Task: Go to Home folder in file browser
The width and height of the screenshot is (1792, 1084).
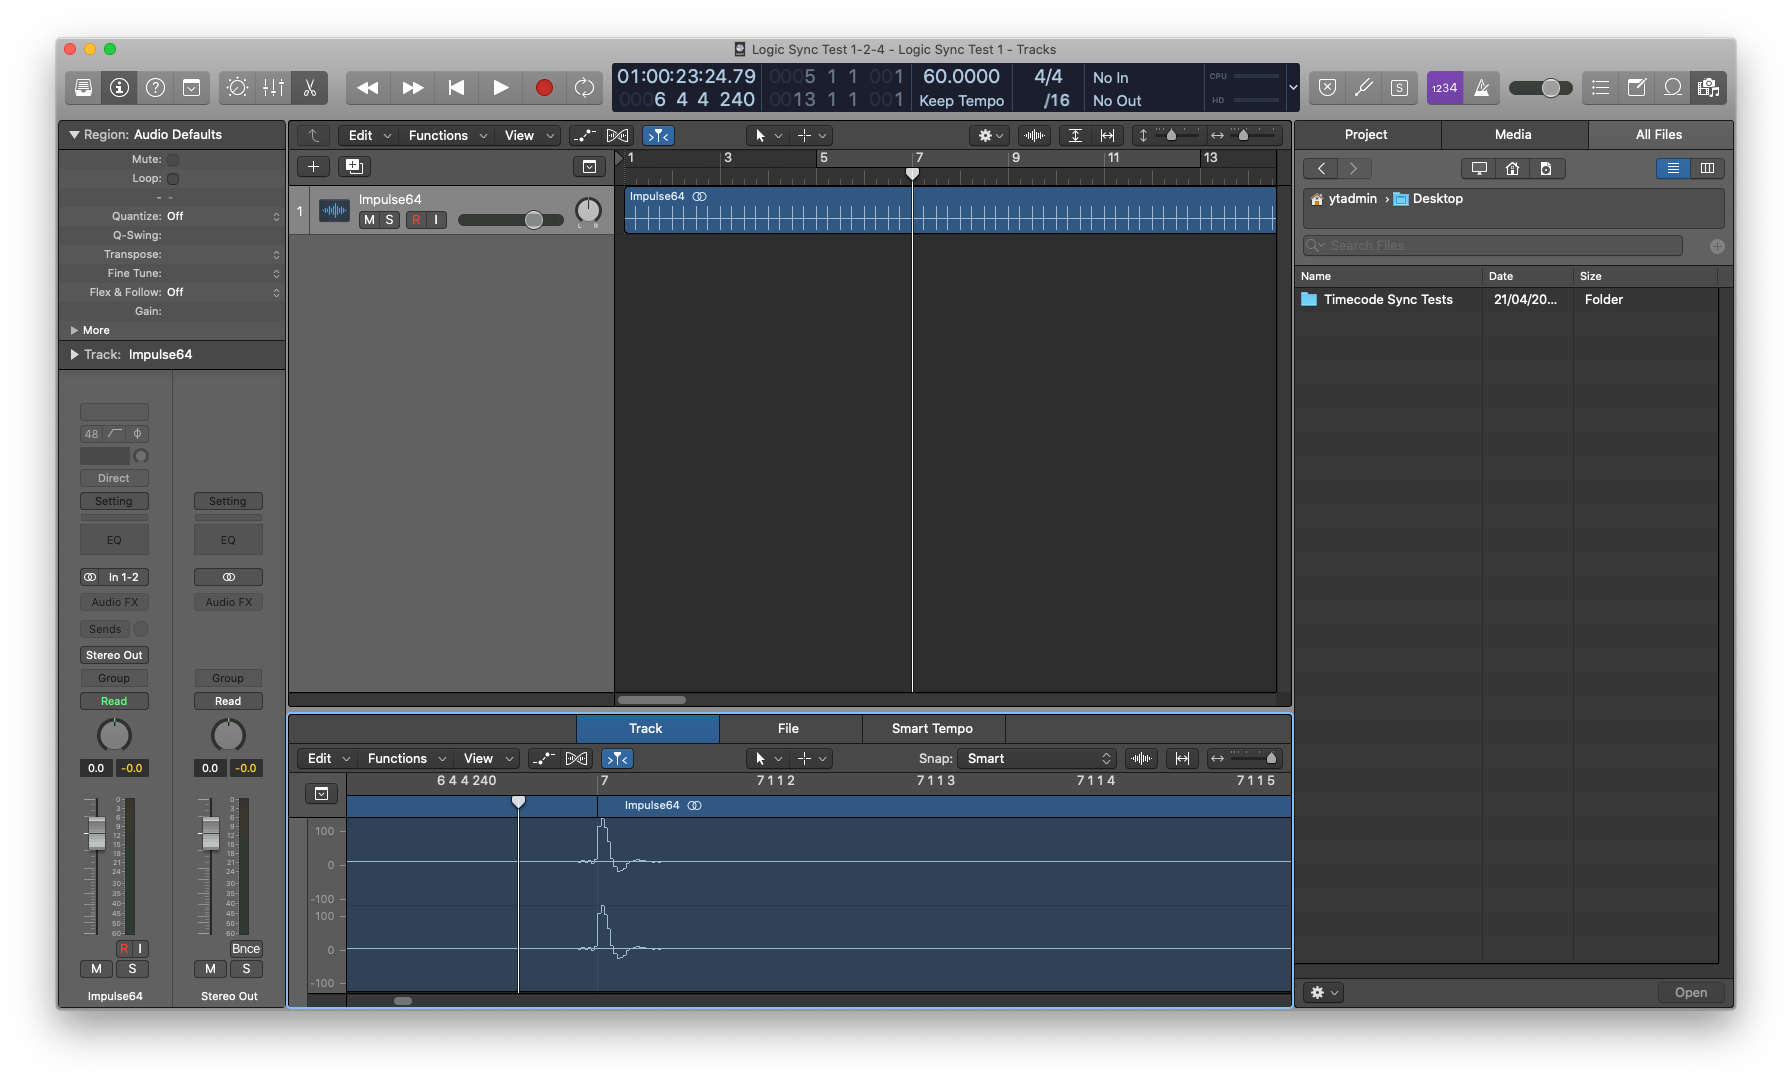Action: [x=1513, y=169]
